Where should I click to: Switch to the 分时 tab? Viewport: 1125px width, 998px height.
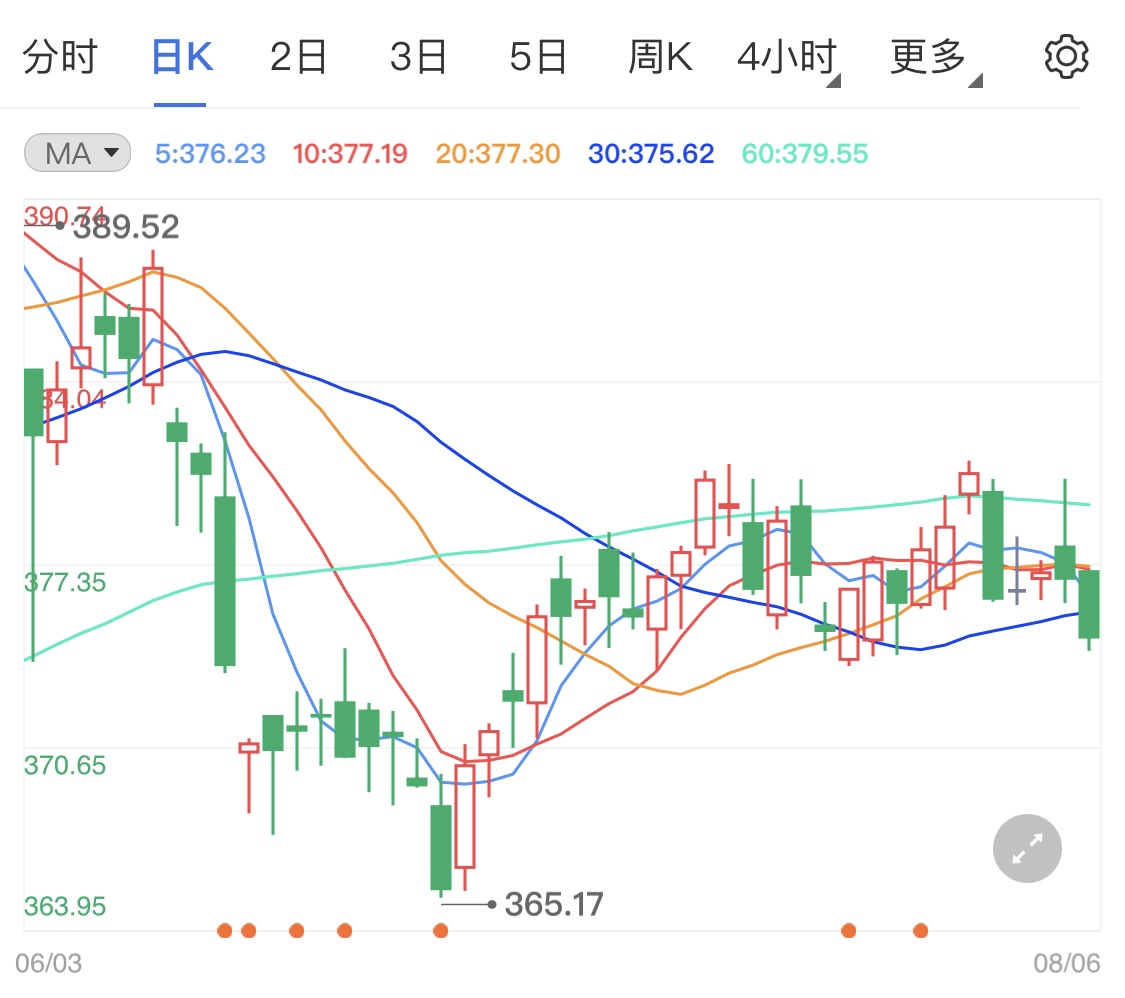tap(60, 57)
